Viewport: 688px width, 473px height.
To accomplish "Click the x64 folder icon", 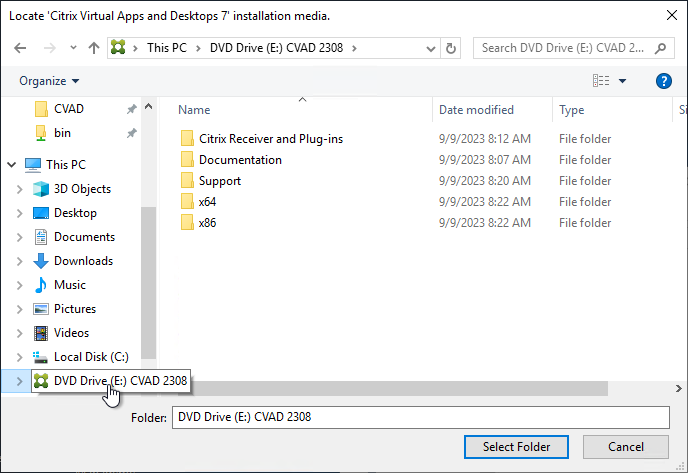I will (187, 202).
